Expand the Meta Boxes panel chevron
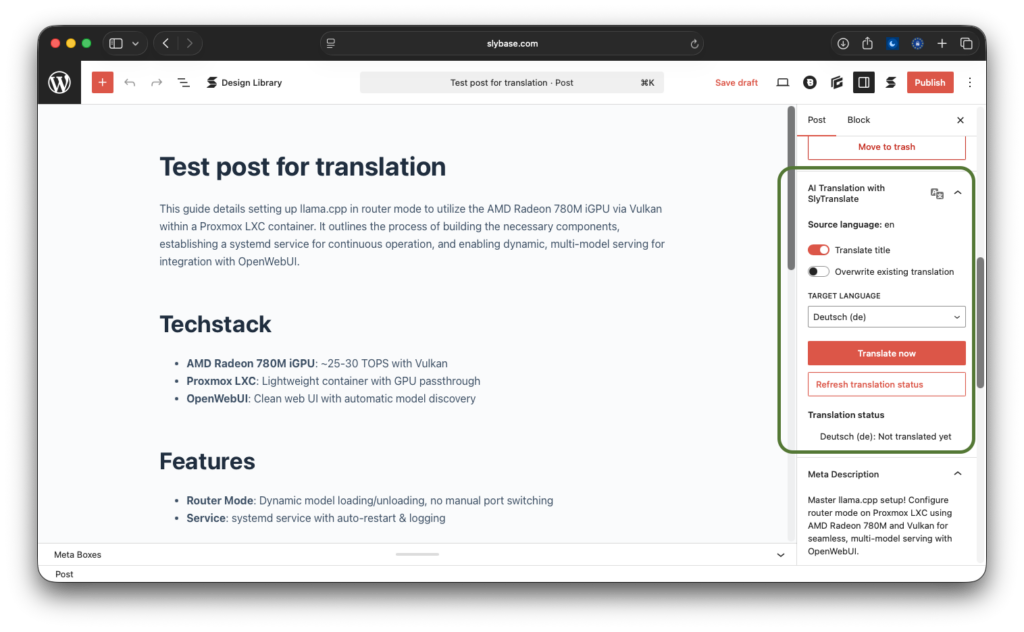Screen dimensions: 1024x632 click(x=781, y=555)
